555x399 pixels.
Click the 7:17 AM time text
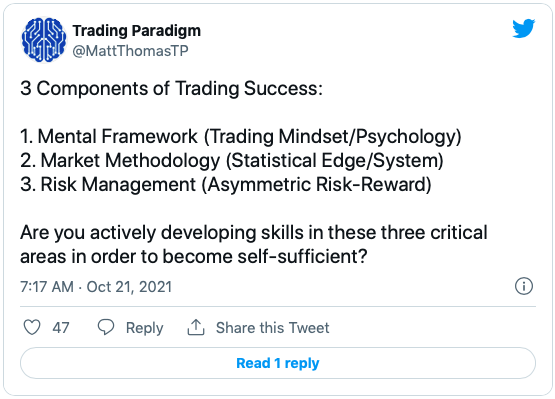47,287
